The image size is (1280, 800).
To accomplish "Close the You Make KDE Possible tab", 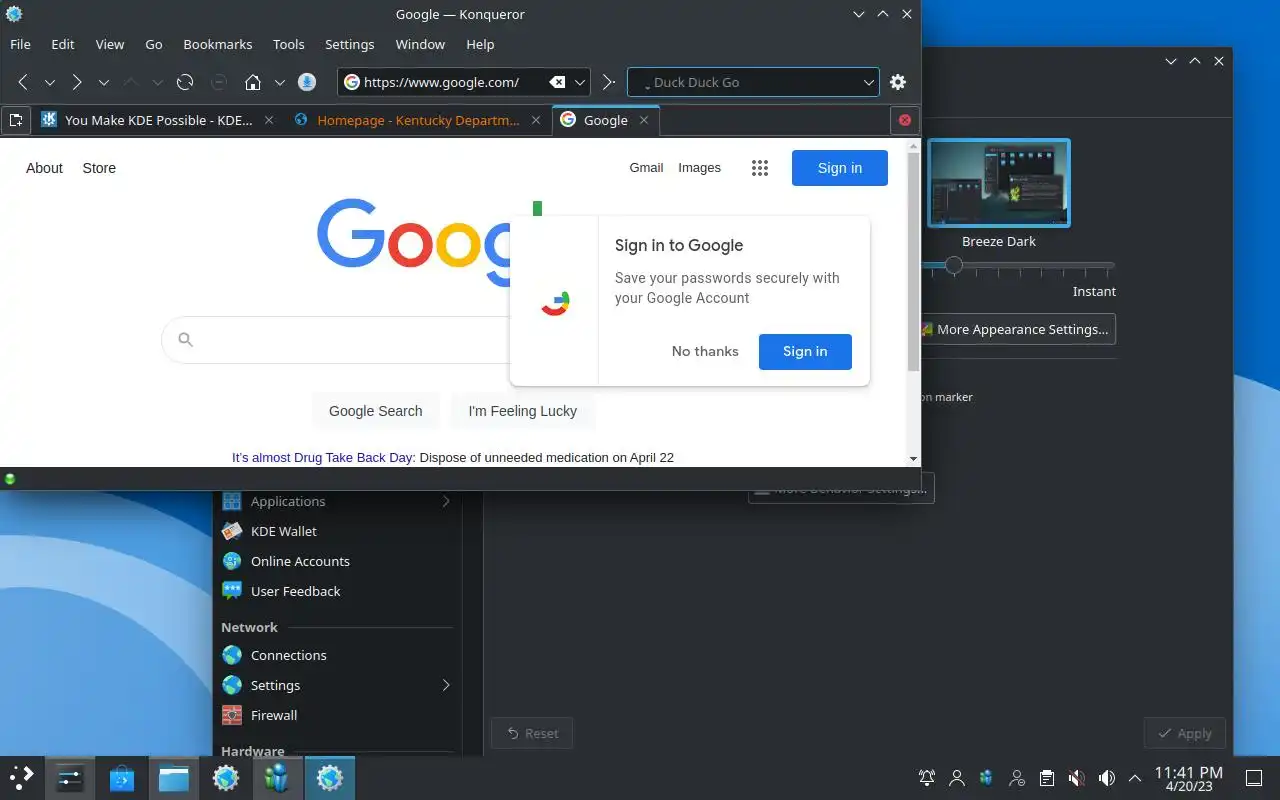I will tap(268, 120).
